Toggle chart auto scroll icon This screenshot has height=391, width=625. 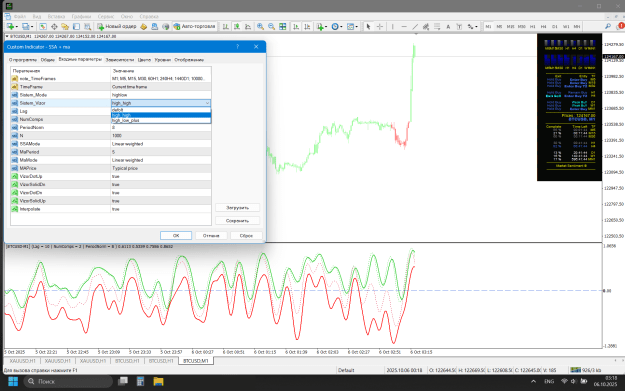coord(296,26)
